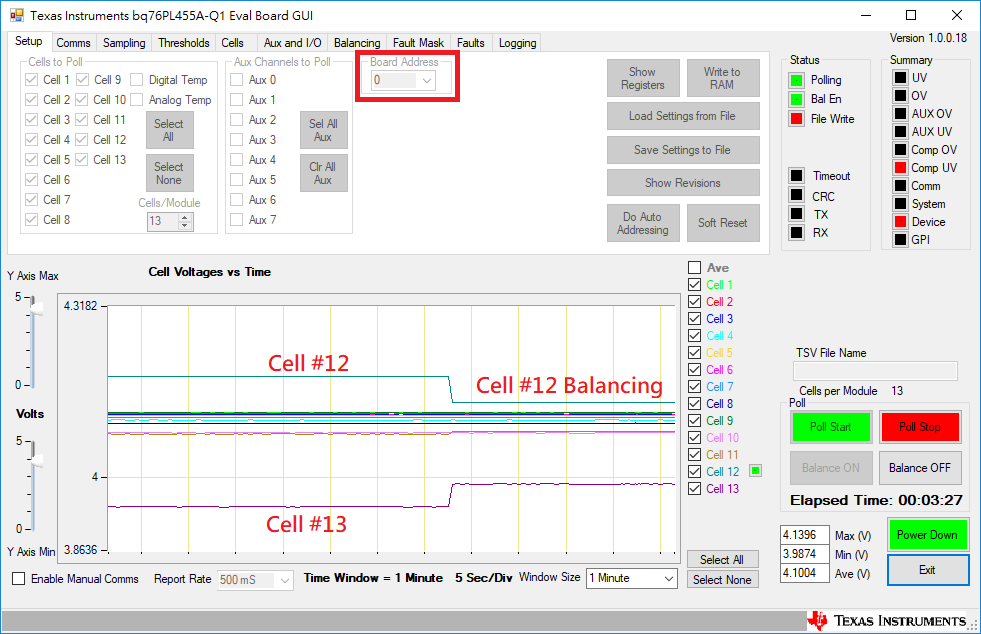Check the Aux 7 channel box
This screenshot has height=634, width=981.
tap(236, 220)
